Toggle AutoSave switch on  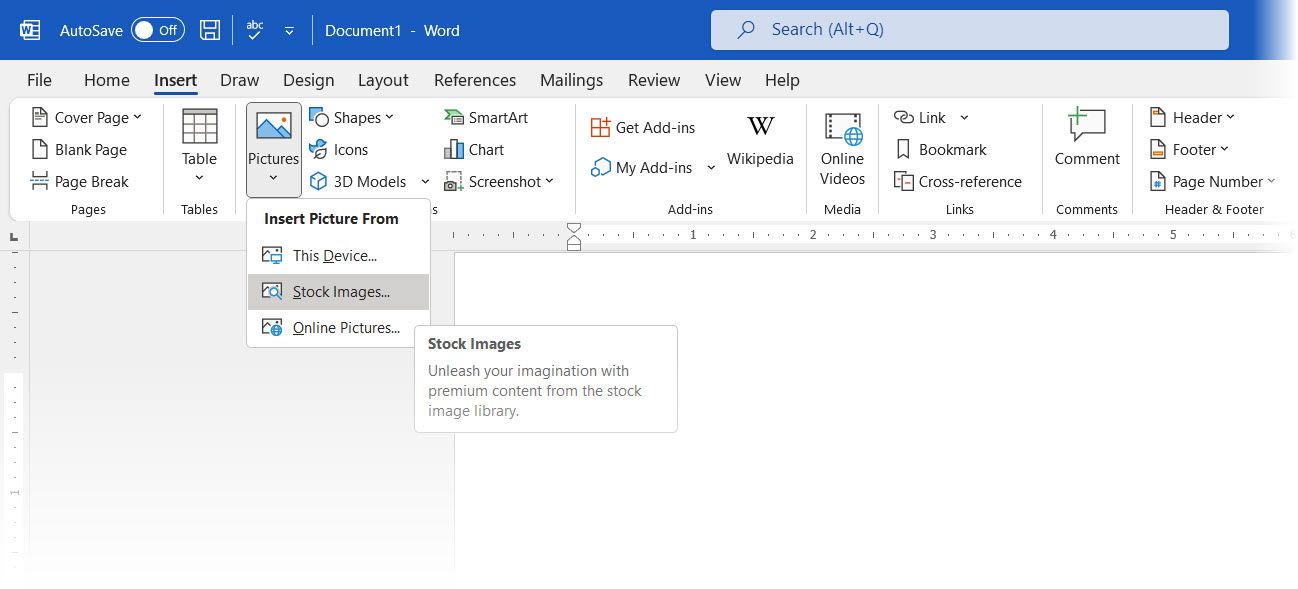click(x=157, y=30)
